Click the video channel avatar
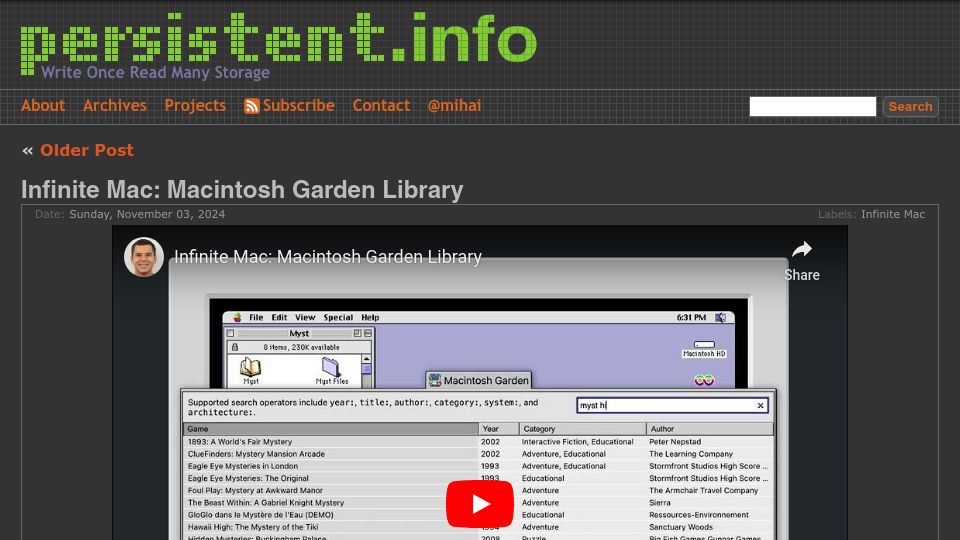 [x=144, y=257]
